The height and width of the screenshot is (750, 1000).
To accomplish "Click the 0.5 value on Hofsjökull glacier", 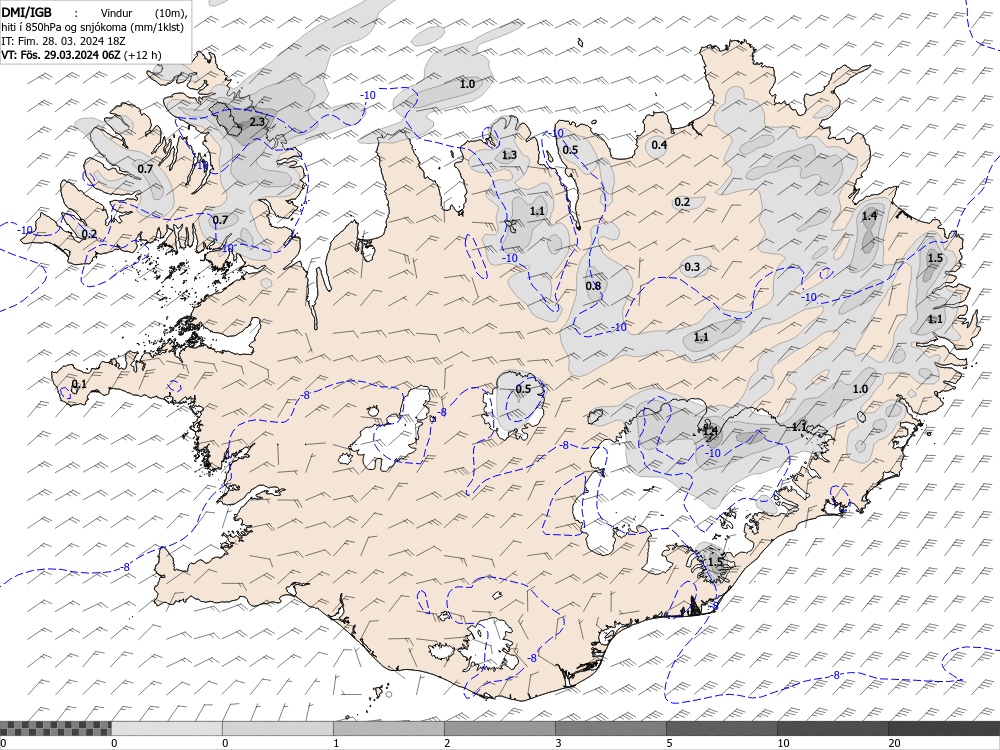I will (523, 389).
